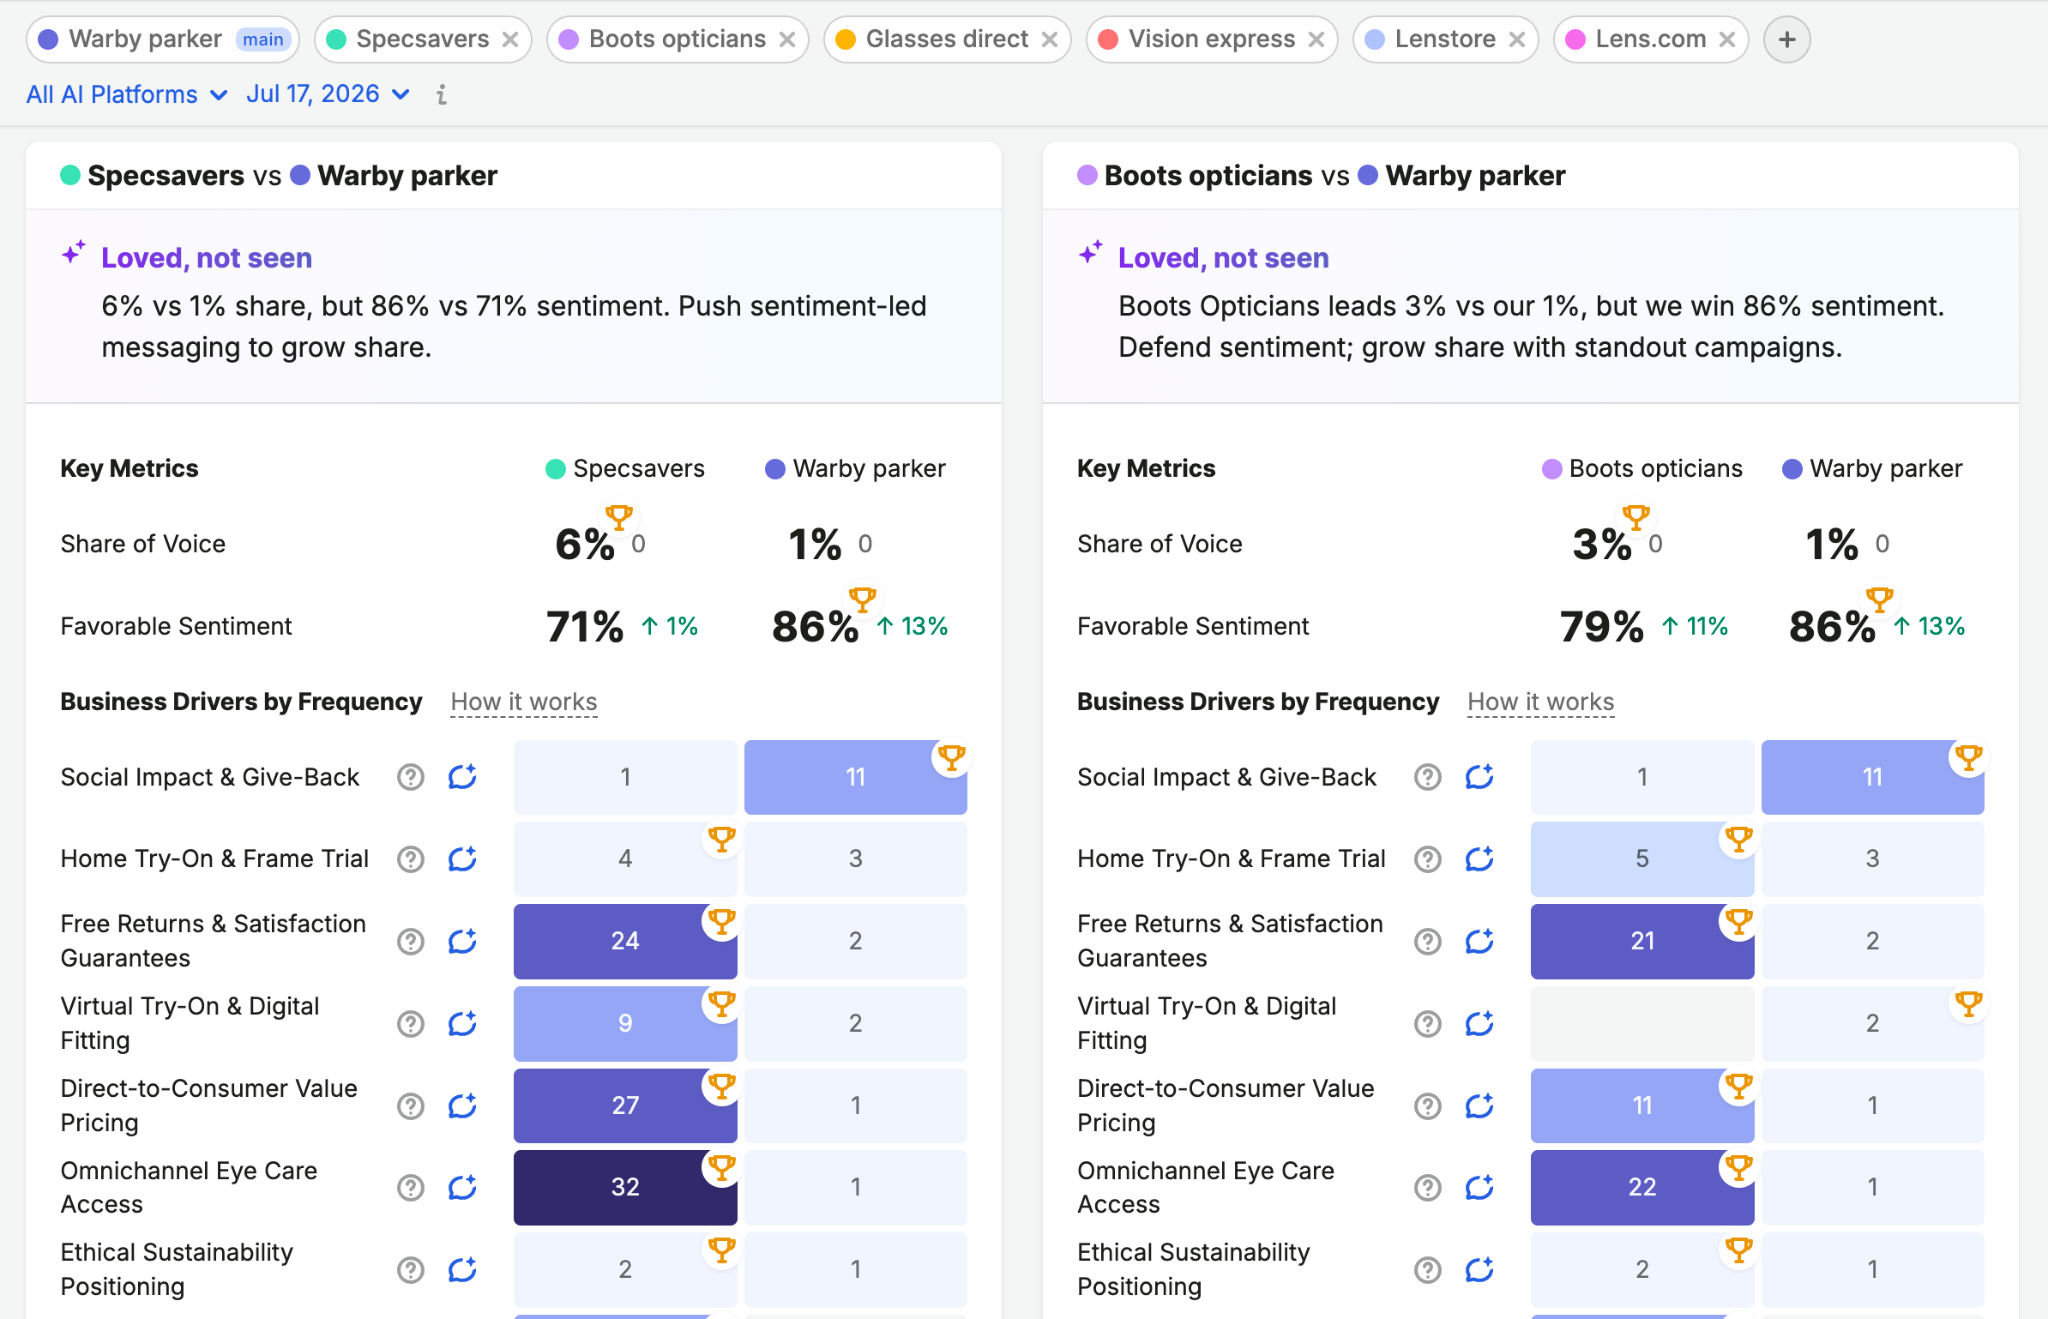Click AI refresh icon for Ethical Sustainability, Boots card
The image size is (2048, 1319).
[1479, 1269]
